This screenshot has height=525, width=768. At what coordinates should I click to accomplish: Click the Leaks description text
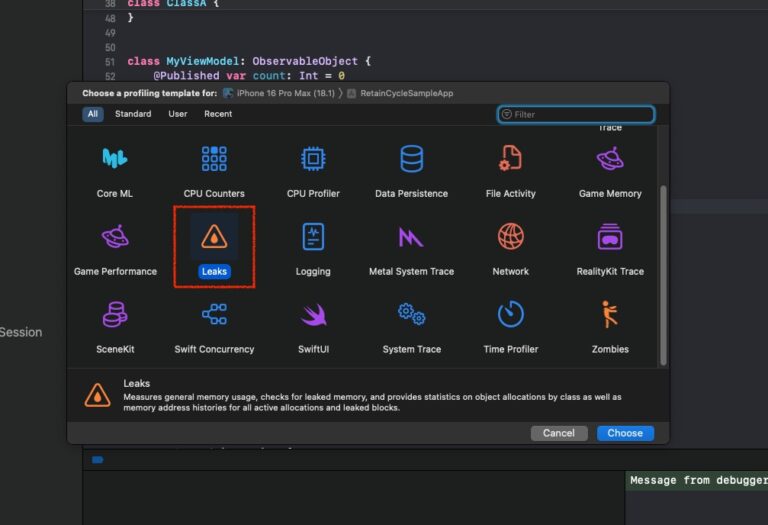(372, 402)
